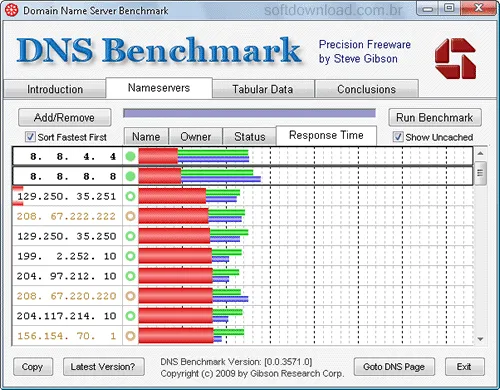Click status circle for 199.2.252.10

click(x=130, y=256)
